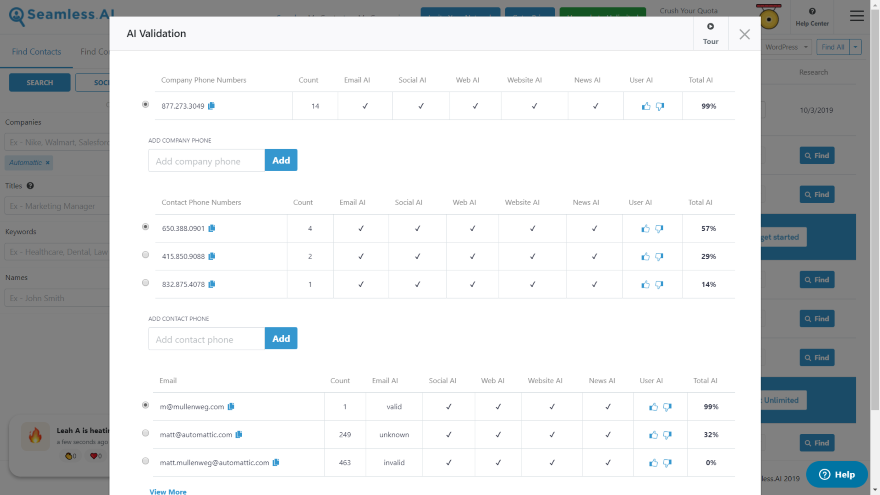Start the Tour play icon

pyautogui.click(x=711, y=26)
